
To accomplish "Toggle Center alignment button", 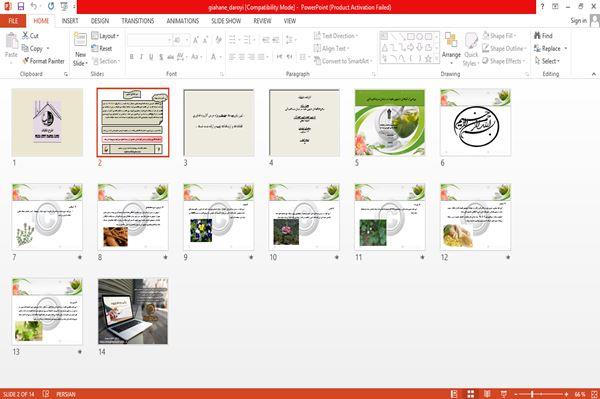I will click(x=242, y=57).
